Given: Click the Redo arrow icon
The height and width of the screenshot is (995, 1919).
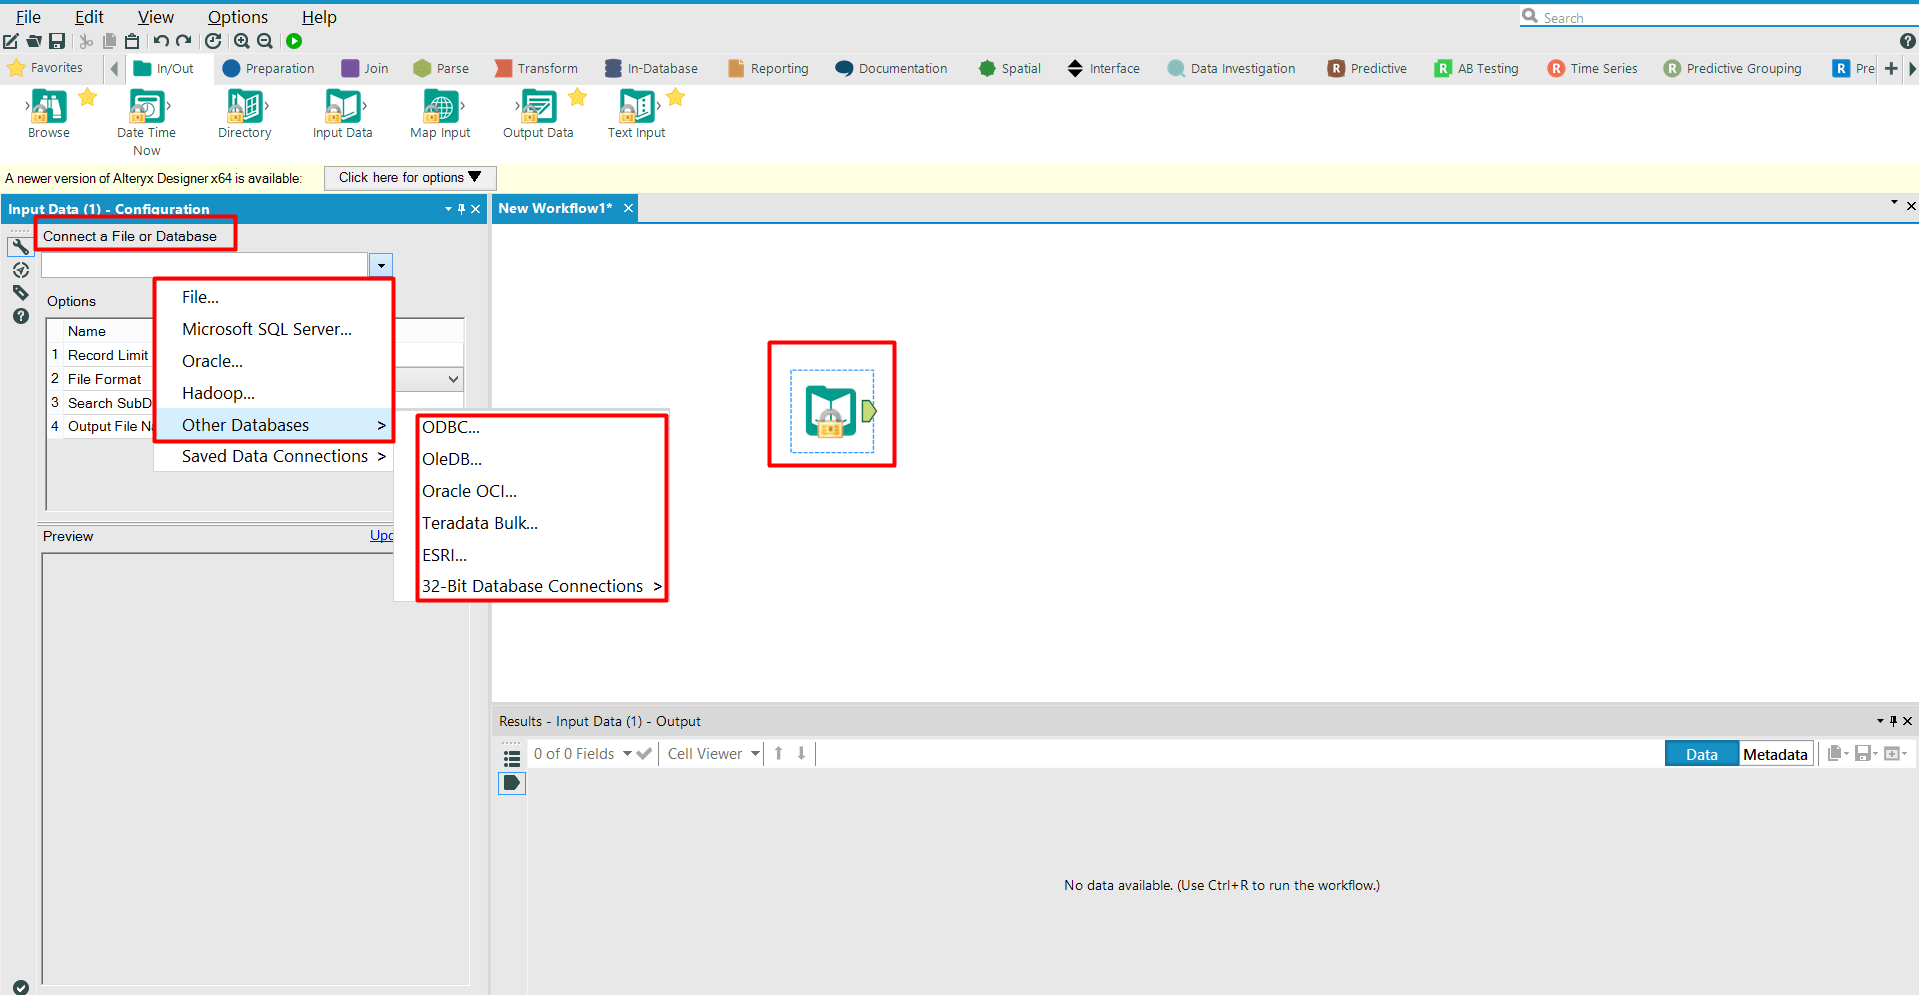Looking at the screenshot, I should tap(184, 41).
